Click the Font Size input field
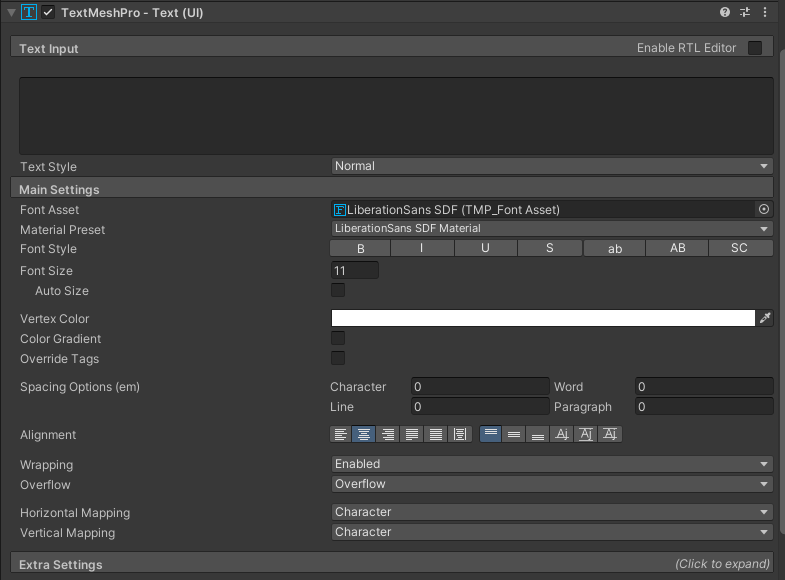 354,271
